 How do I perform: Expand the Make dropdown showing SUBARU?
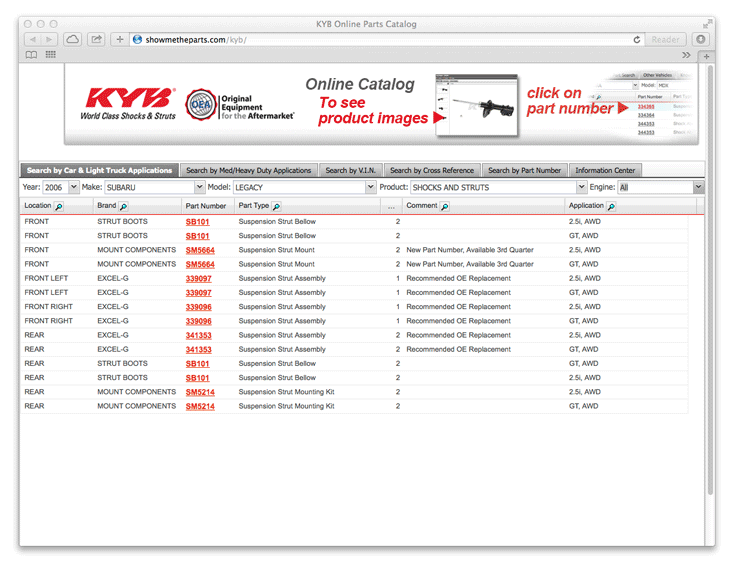tap(154, 187)
